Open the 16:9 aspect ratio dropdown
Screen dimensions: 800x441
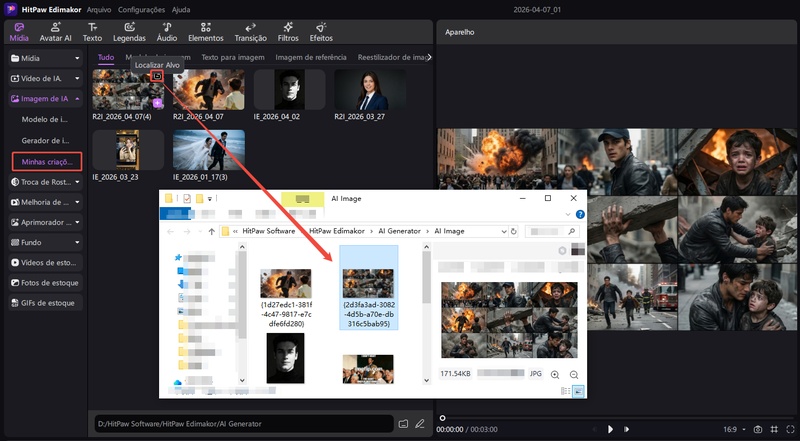733,428
